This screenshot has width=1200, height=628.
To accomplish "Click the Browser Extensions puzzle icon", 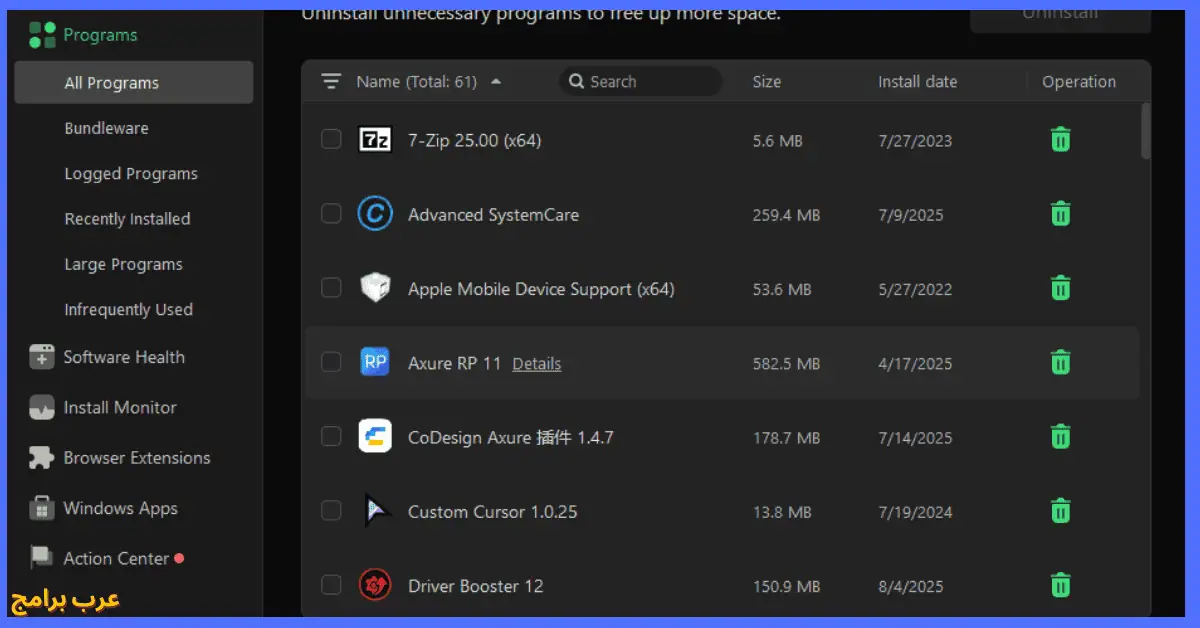I will click(42, 458).
